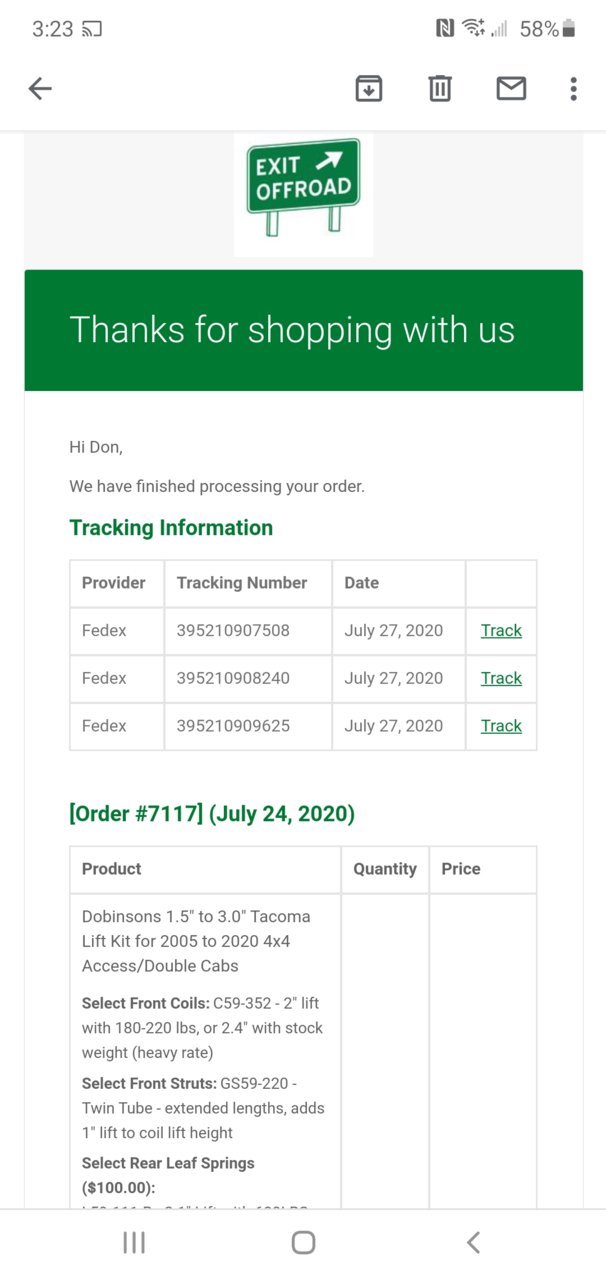606x1279 pixels.
Task: Tap the Wi-Fi status icon
Action: click(474, 29)
